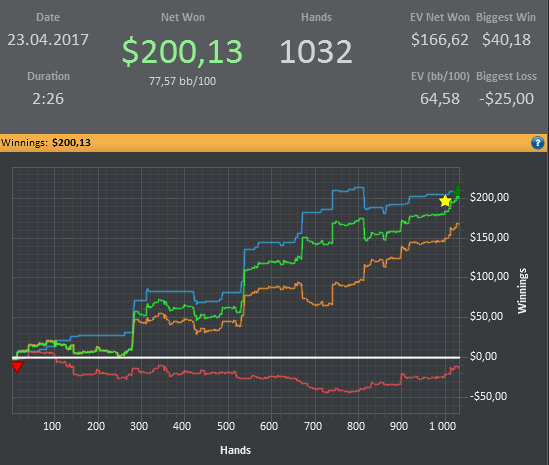Screen dimensions: 549x465
Task: Click the 500 x-axis tick label
Action: 226,426
